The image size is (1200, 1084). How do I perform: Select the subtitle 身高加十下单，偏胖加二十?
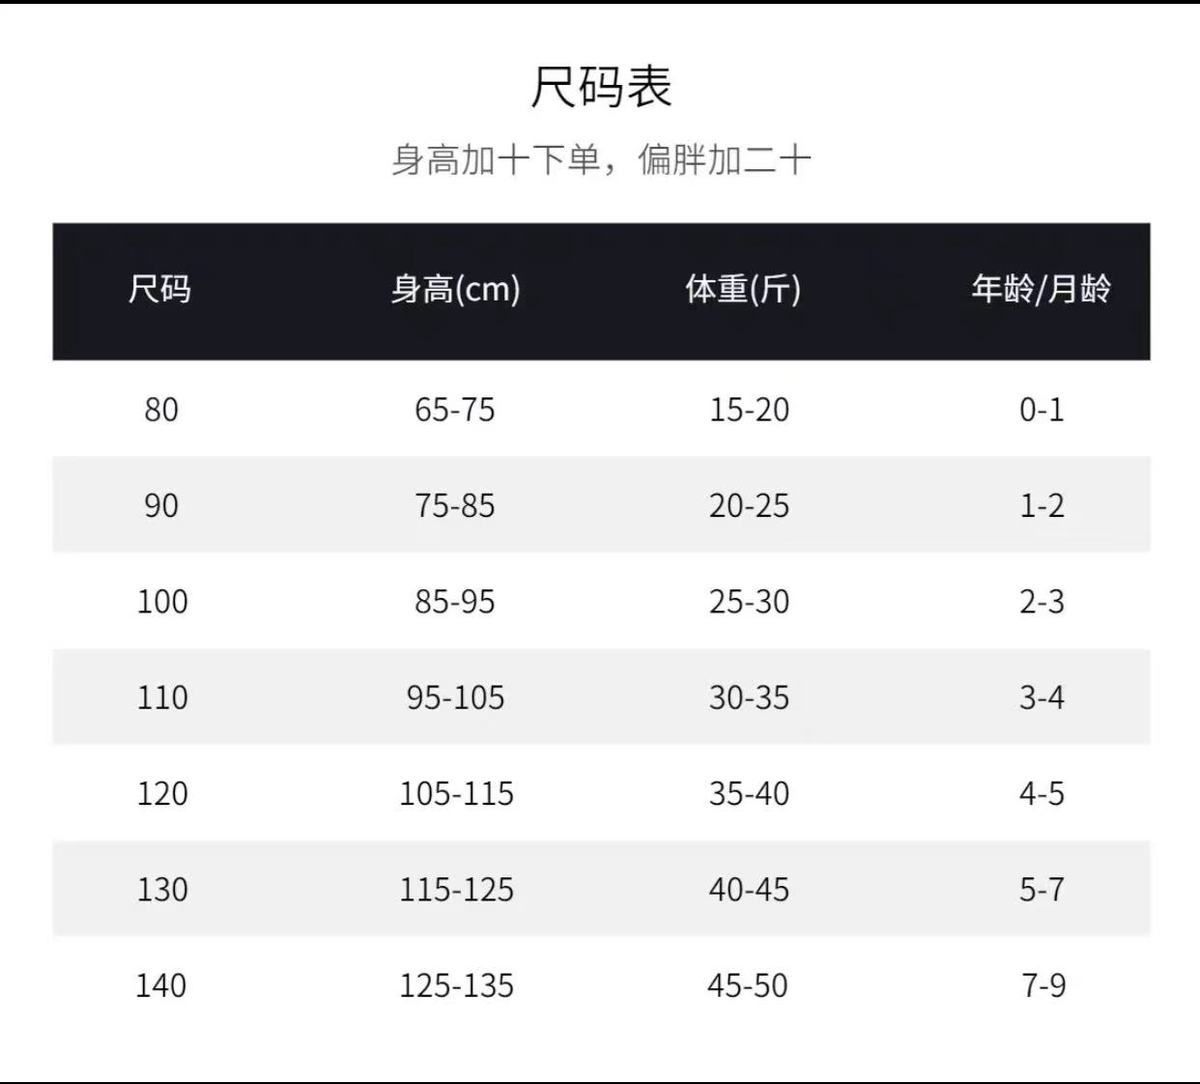600,160
